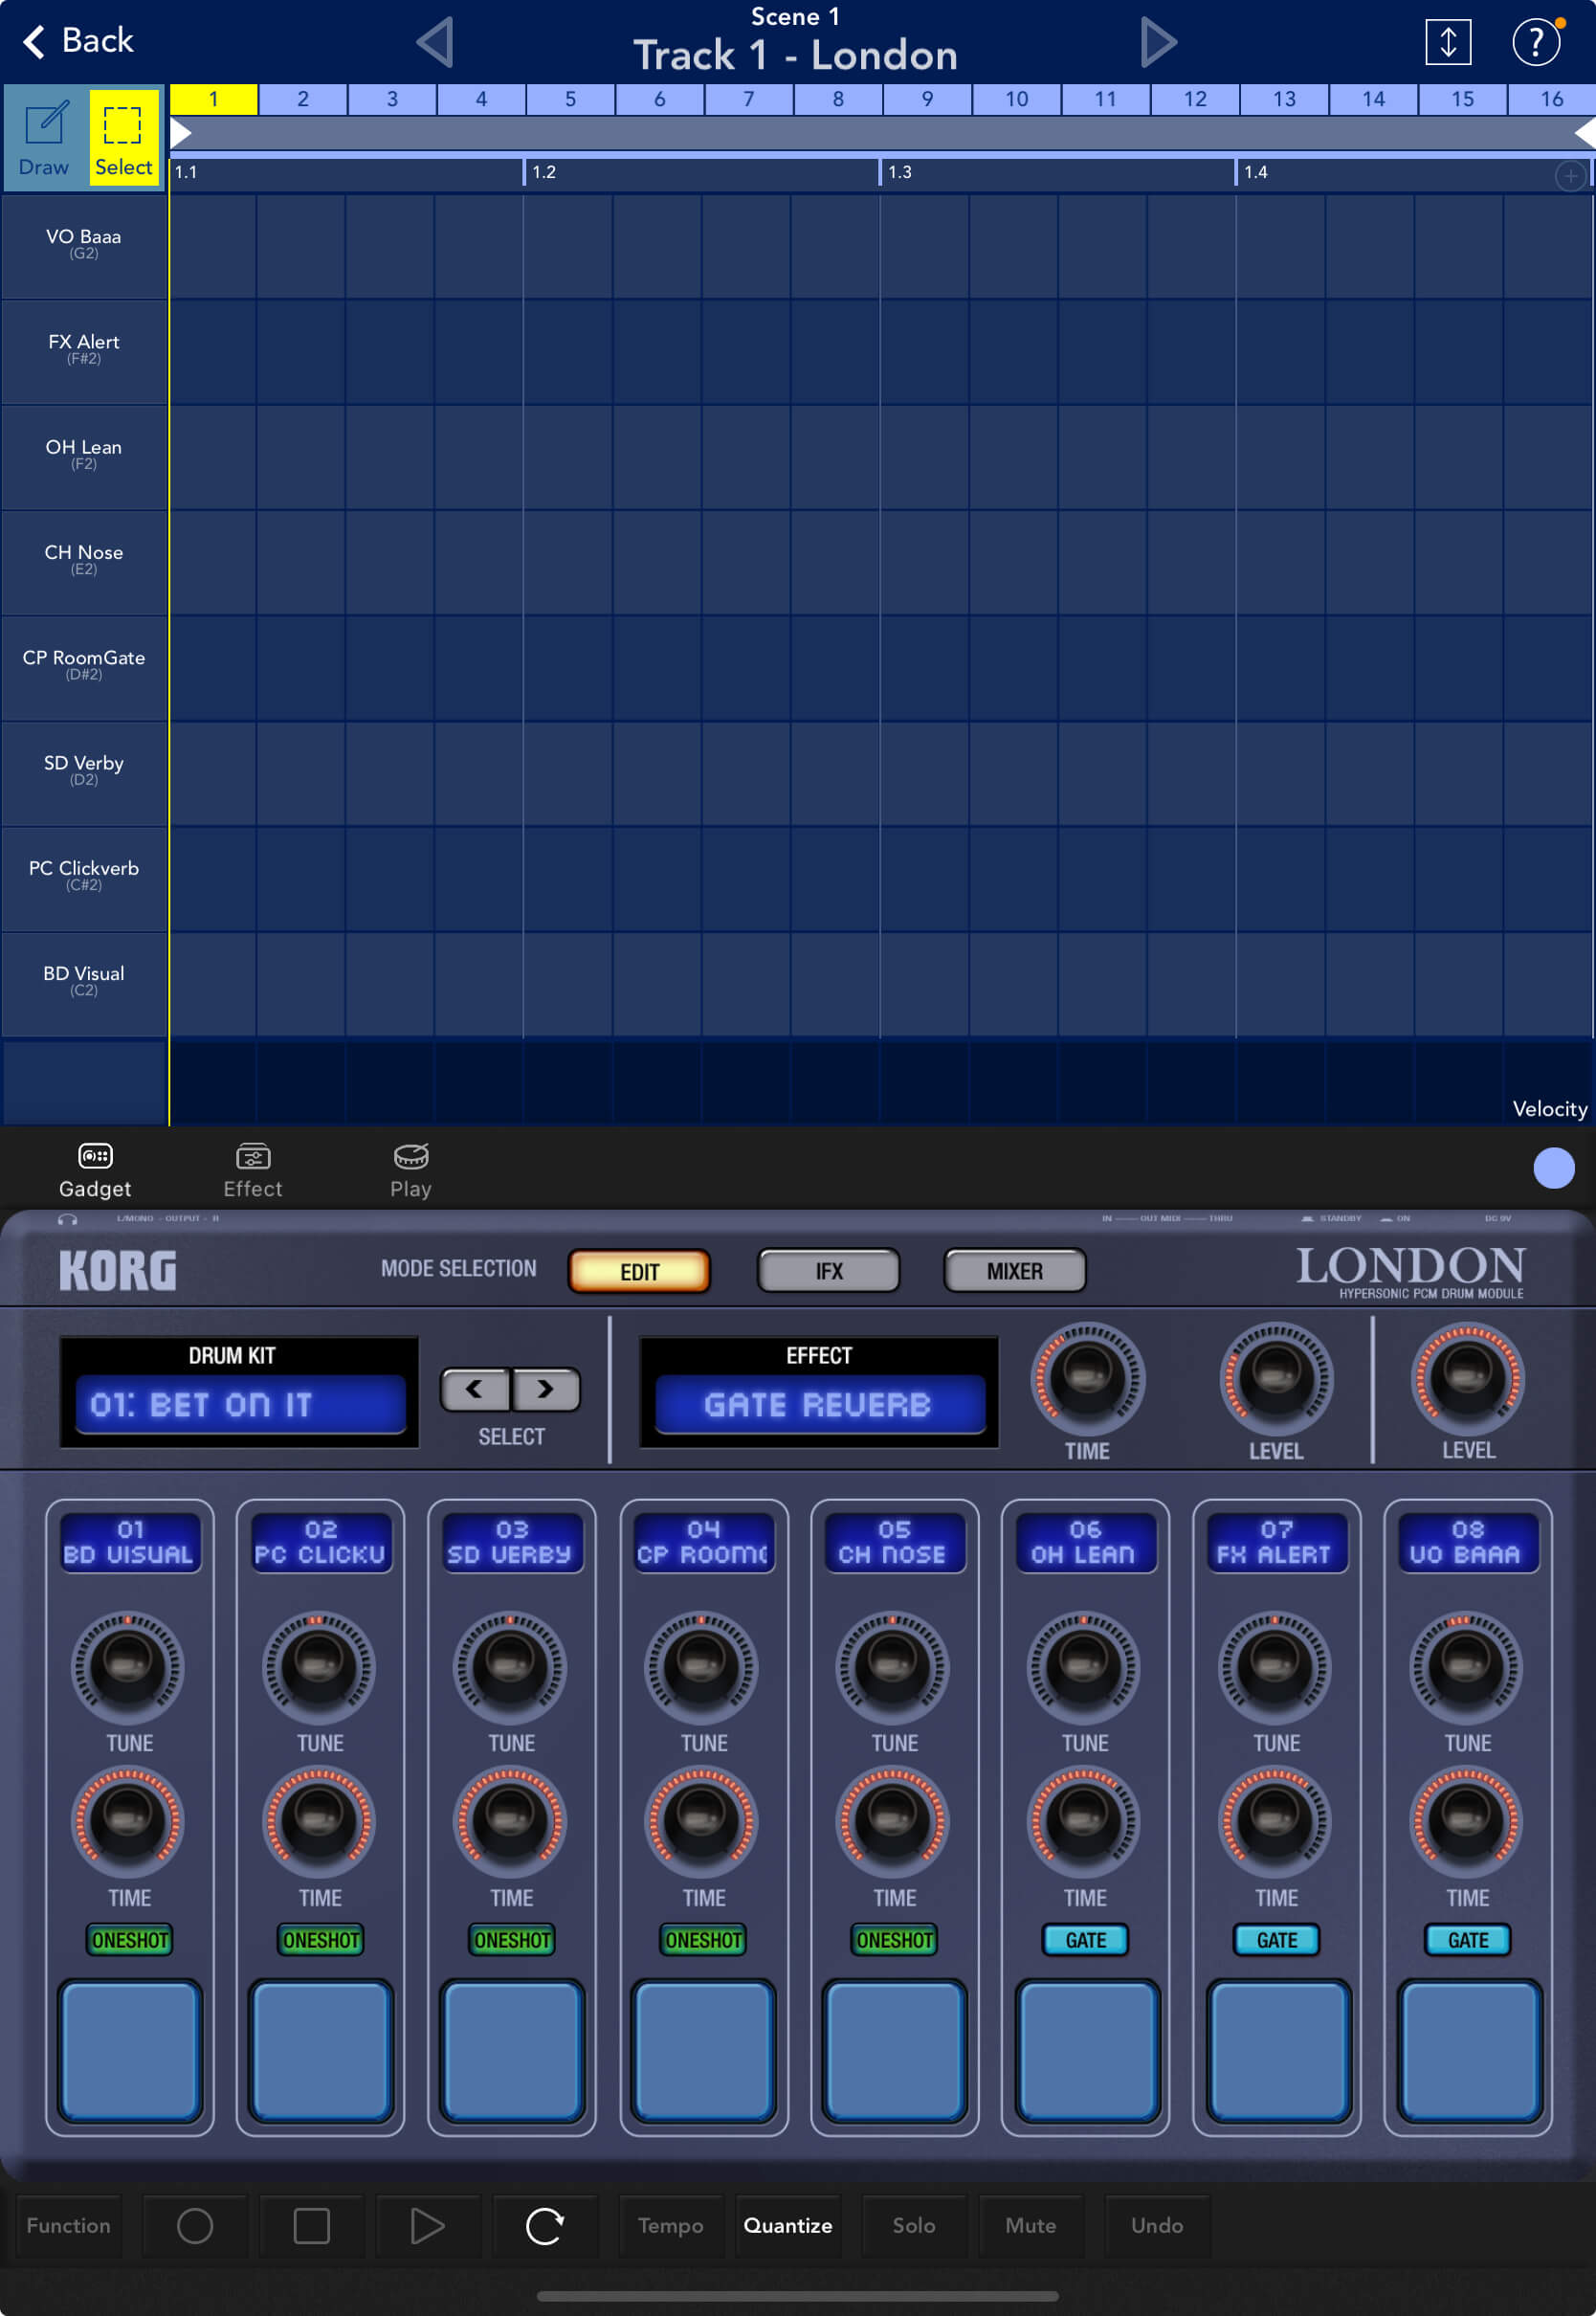
Task: Select step 12 in the step ruler
Action: (1194, 99)
